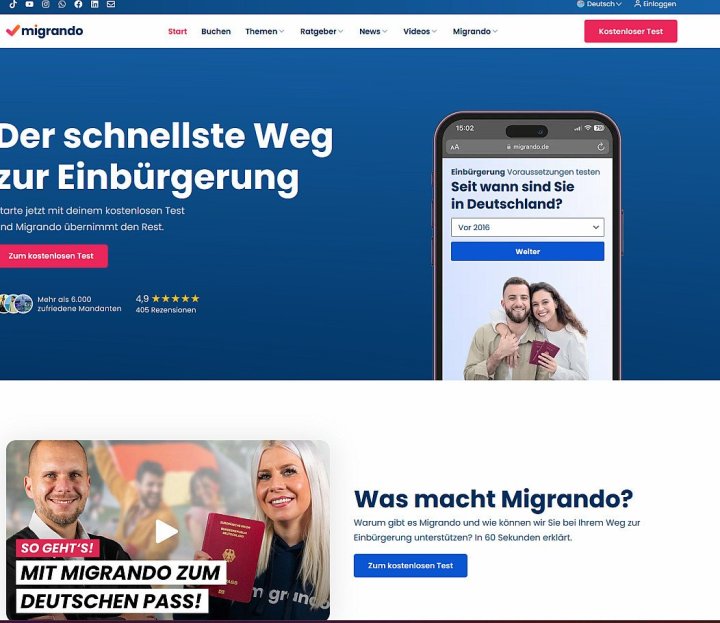Viewport: 720px width, 623px height.
Task: Expand the News menu
Action: (x=373, y=31)
